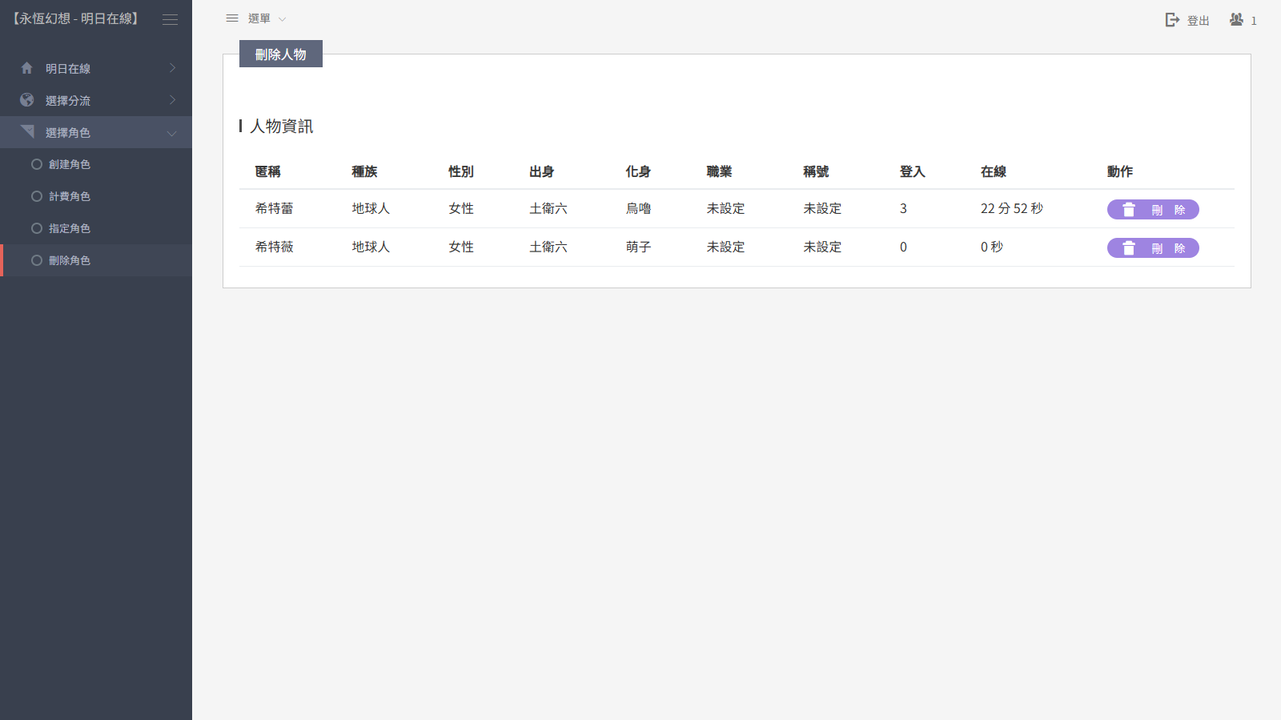Click 職業 value 未設定 in 希特蕾 row
1281x720 pixels.
725,209
